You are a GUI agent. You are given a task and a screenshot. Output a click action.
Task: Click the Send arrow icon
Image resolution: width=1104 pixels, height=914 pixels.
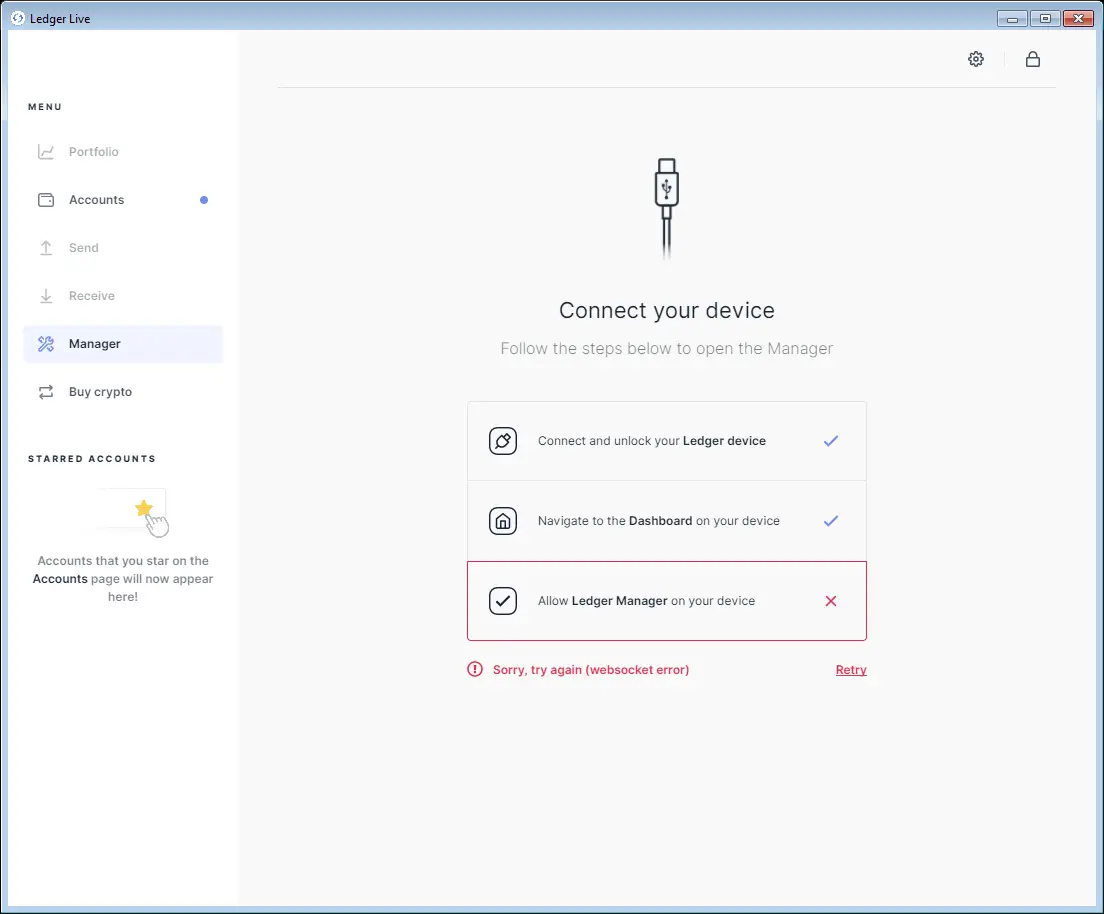[46, 248]
